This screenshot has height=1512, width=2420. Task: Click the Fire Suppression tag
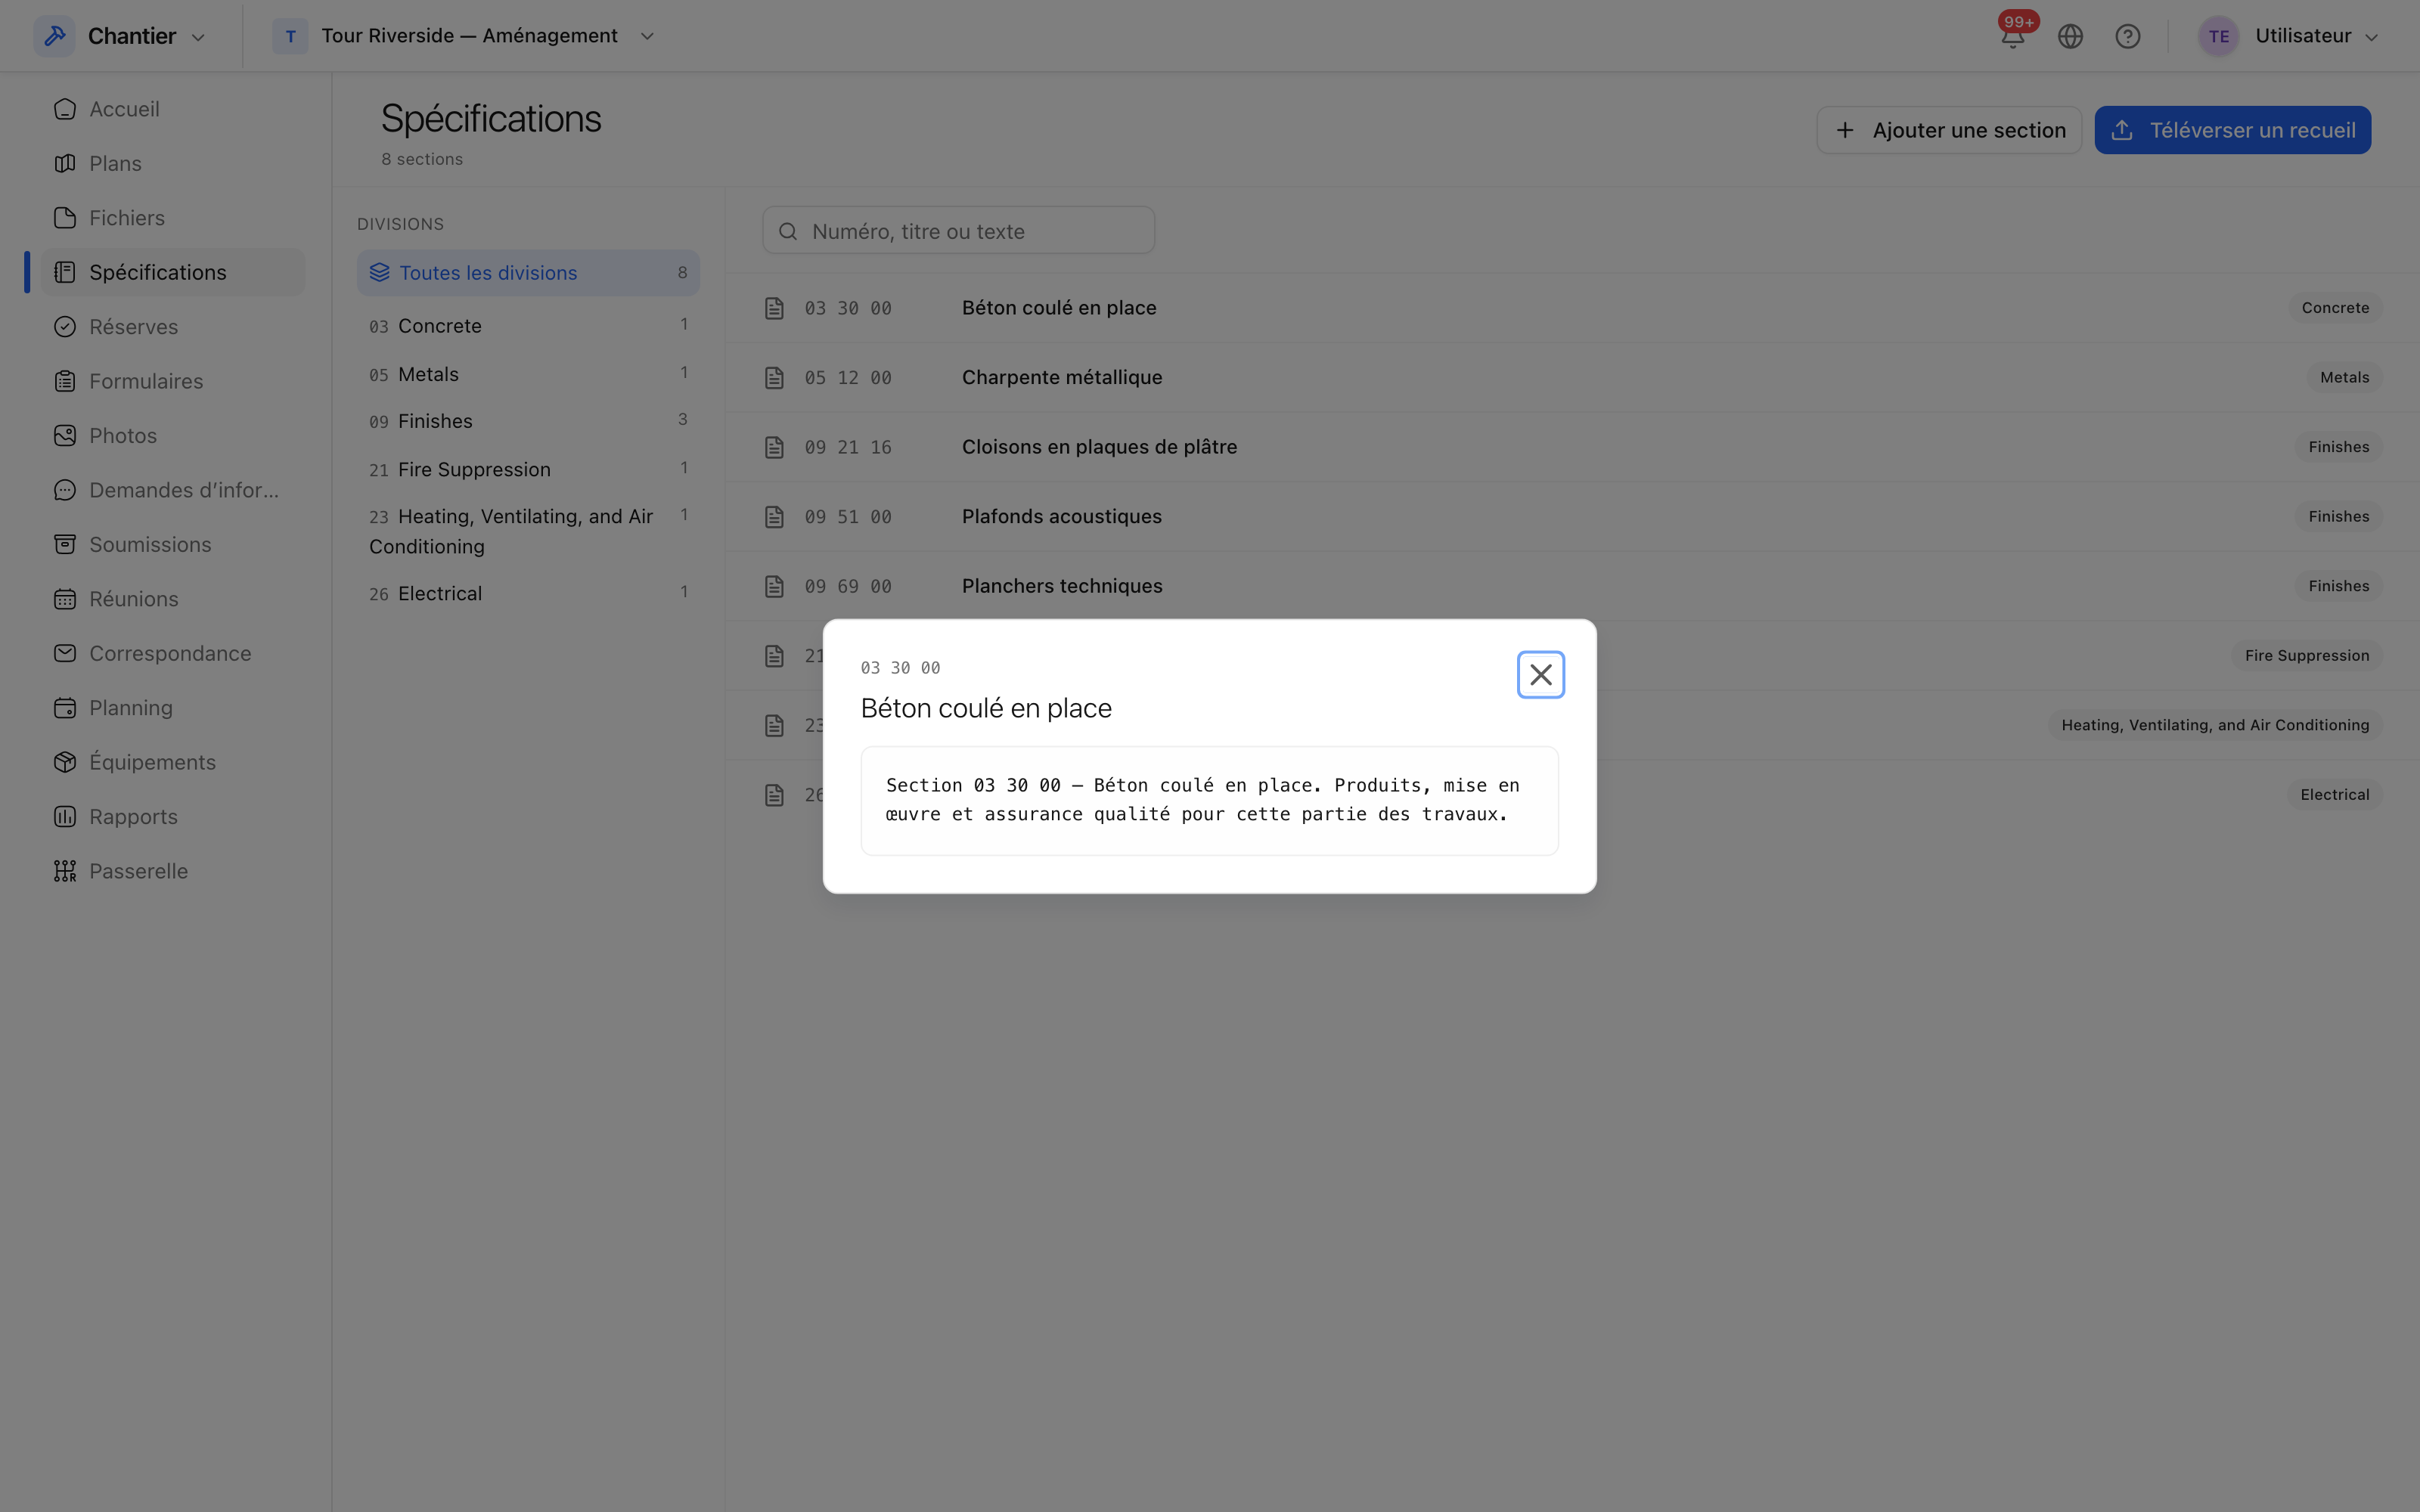click(2306, 655)
